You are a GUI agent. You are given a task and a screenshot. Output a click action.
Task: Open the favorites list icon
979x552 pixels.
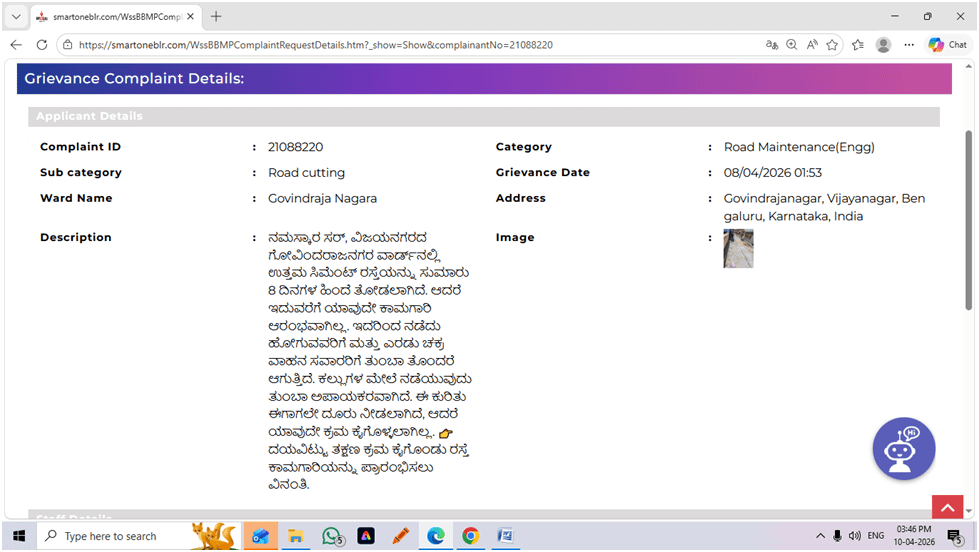tap(858, 45)
